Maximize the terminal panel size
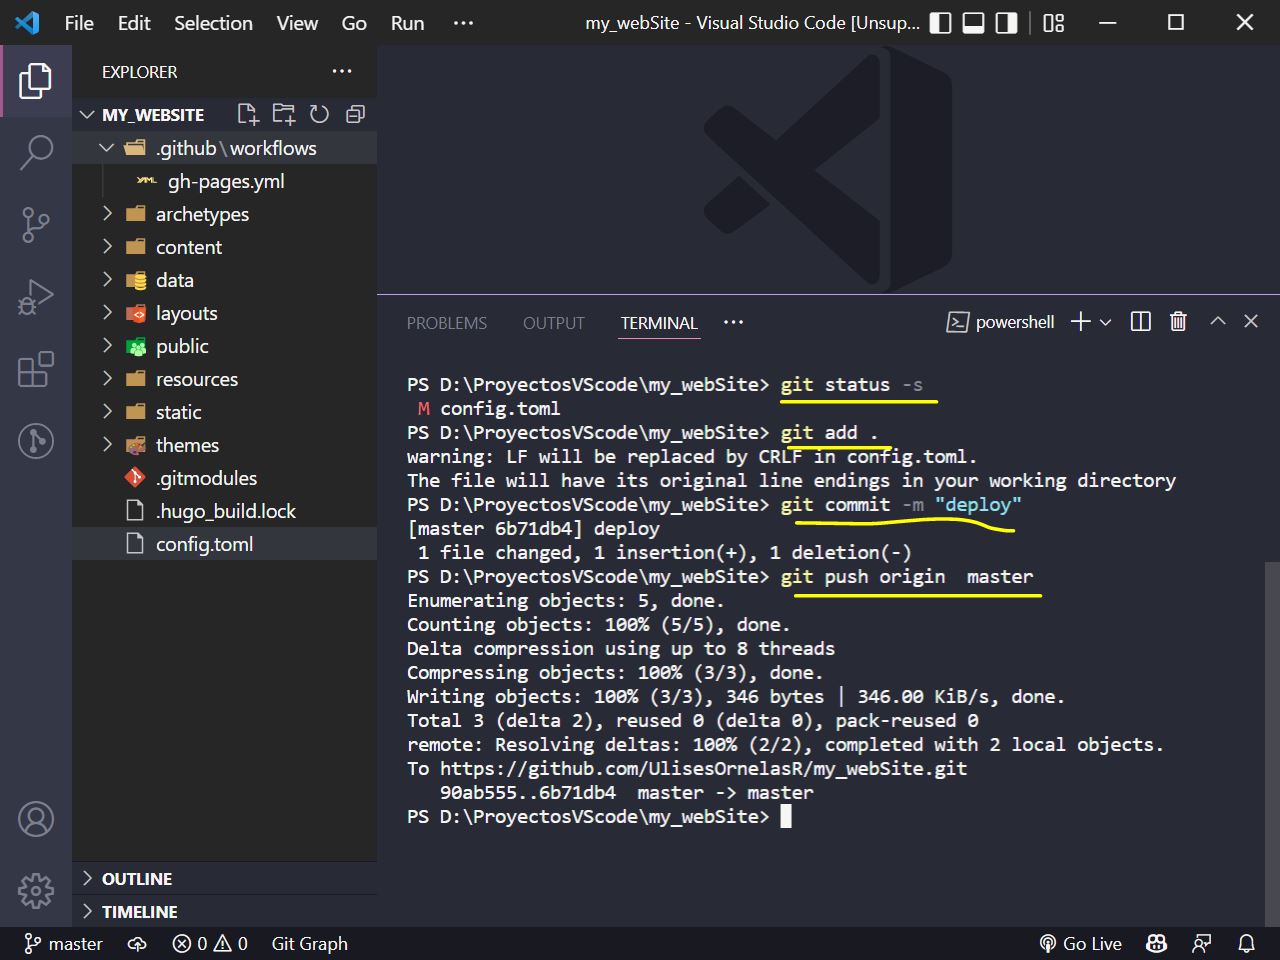 [x=1217, y=321]
